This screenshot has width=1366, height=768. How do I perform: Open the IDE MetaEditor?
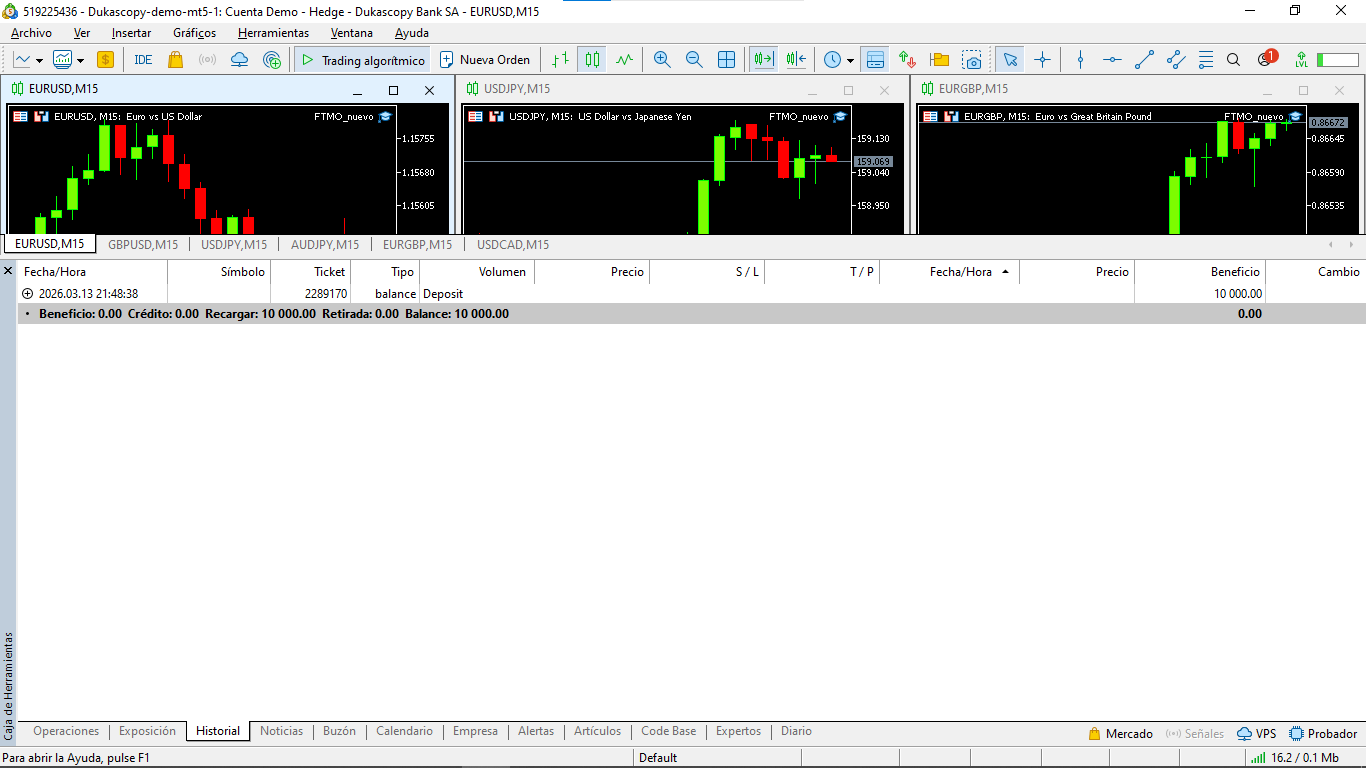143,60
